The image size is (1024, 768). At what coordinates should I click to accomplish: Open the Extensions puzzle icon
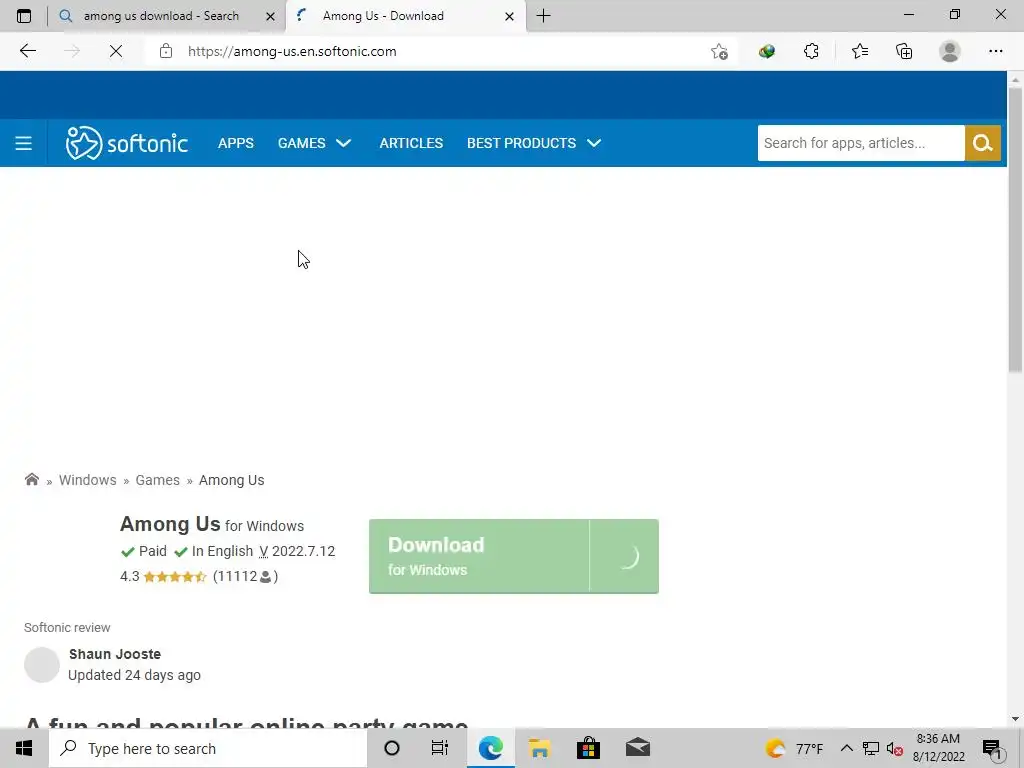(811, 51)
